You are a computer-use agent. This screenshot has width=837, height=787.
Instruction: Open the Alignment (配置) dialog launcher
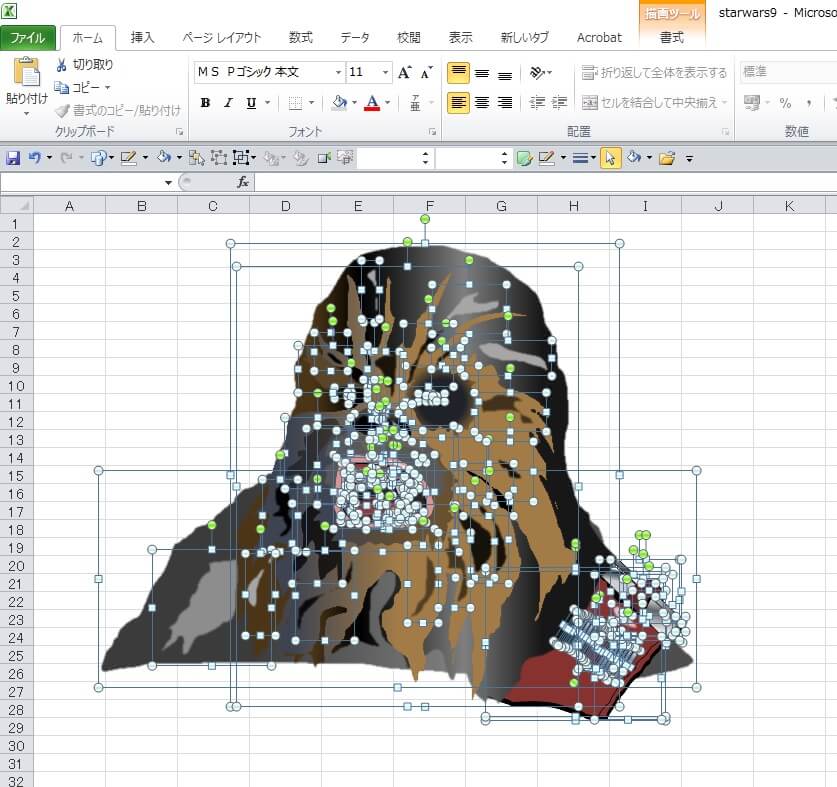tap(725, 131)
